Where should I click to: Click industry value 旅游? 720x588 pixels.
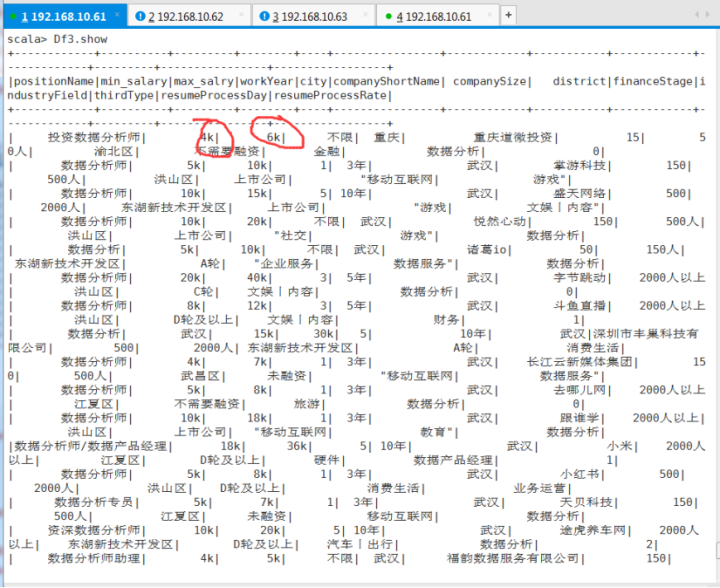[307, 404]
